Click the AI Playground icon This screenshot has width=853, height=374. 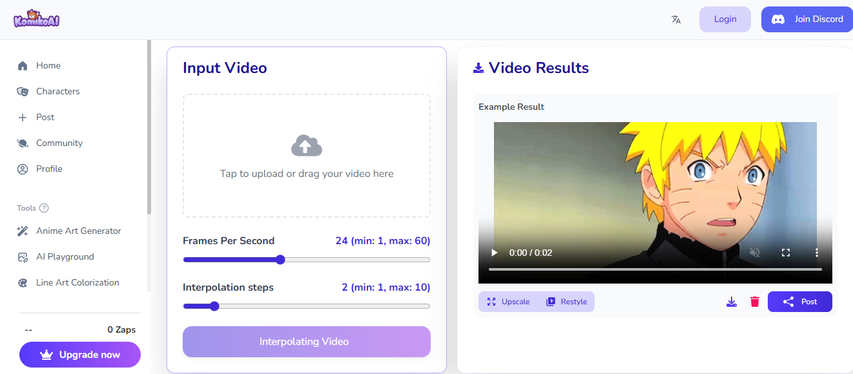tap(22, 257)
